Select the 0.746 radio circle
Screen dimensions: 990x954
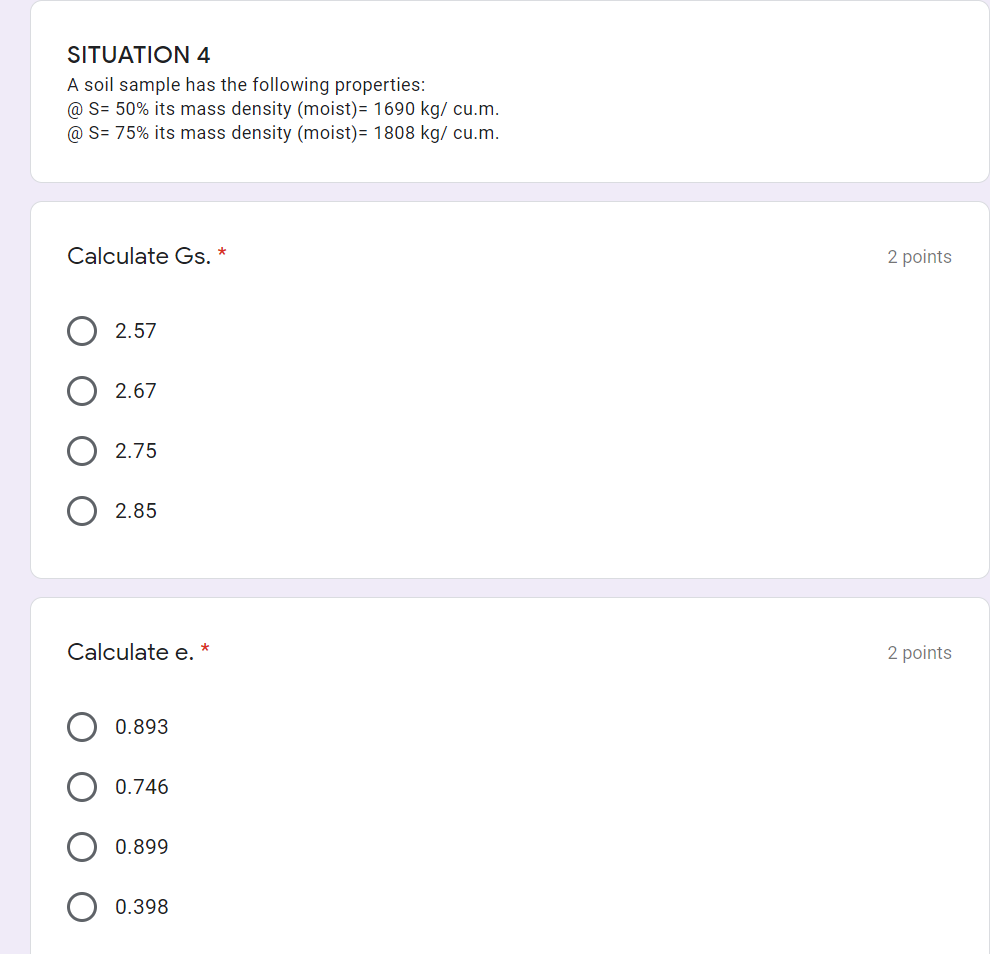pyautogui.click(x=82, y=787)
